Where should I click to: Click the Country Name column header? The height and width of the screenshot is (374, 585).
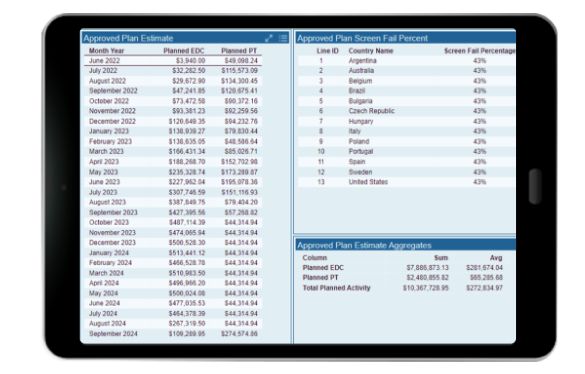(x=371, y=51)
